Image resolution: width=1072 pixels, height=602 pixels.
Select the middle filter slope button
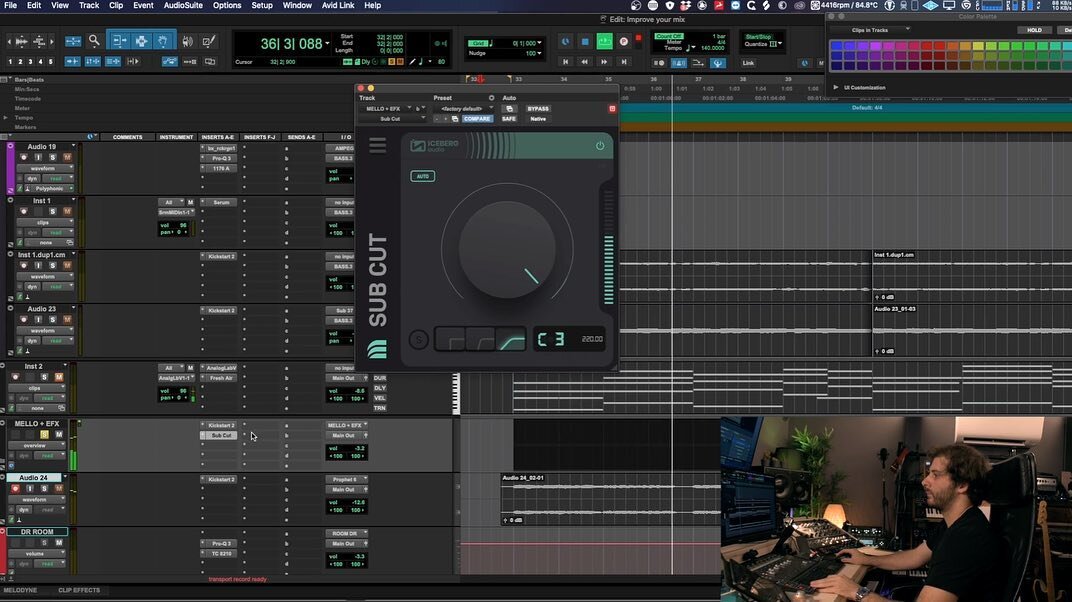481,340
